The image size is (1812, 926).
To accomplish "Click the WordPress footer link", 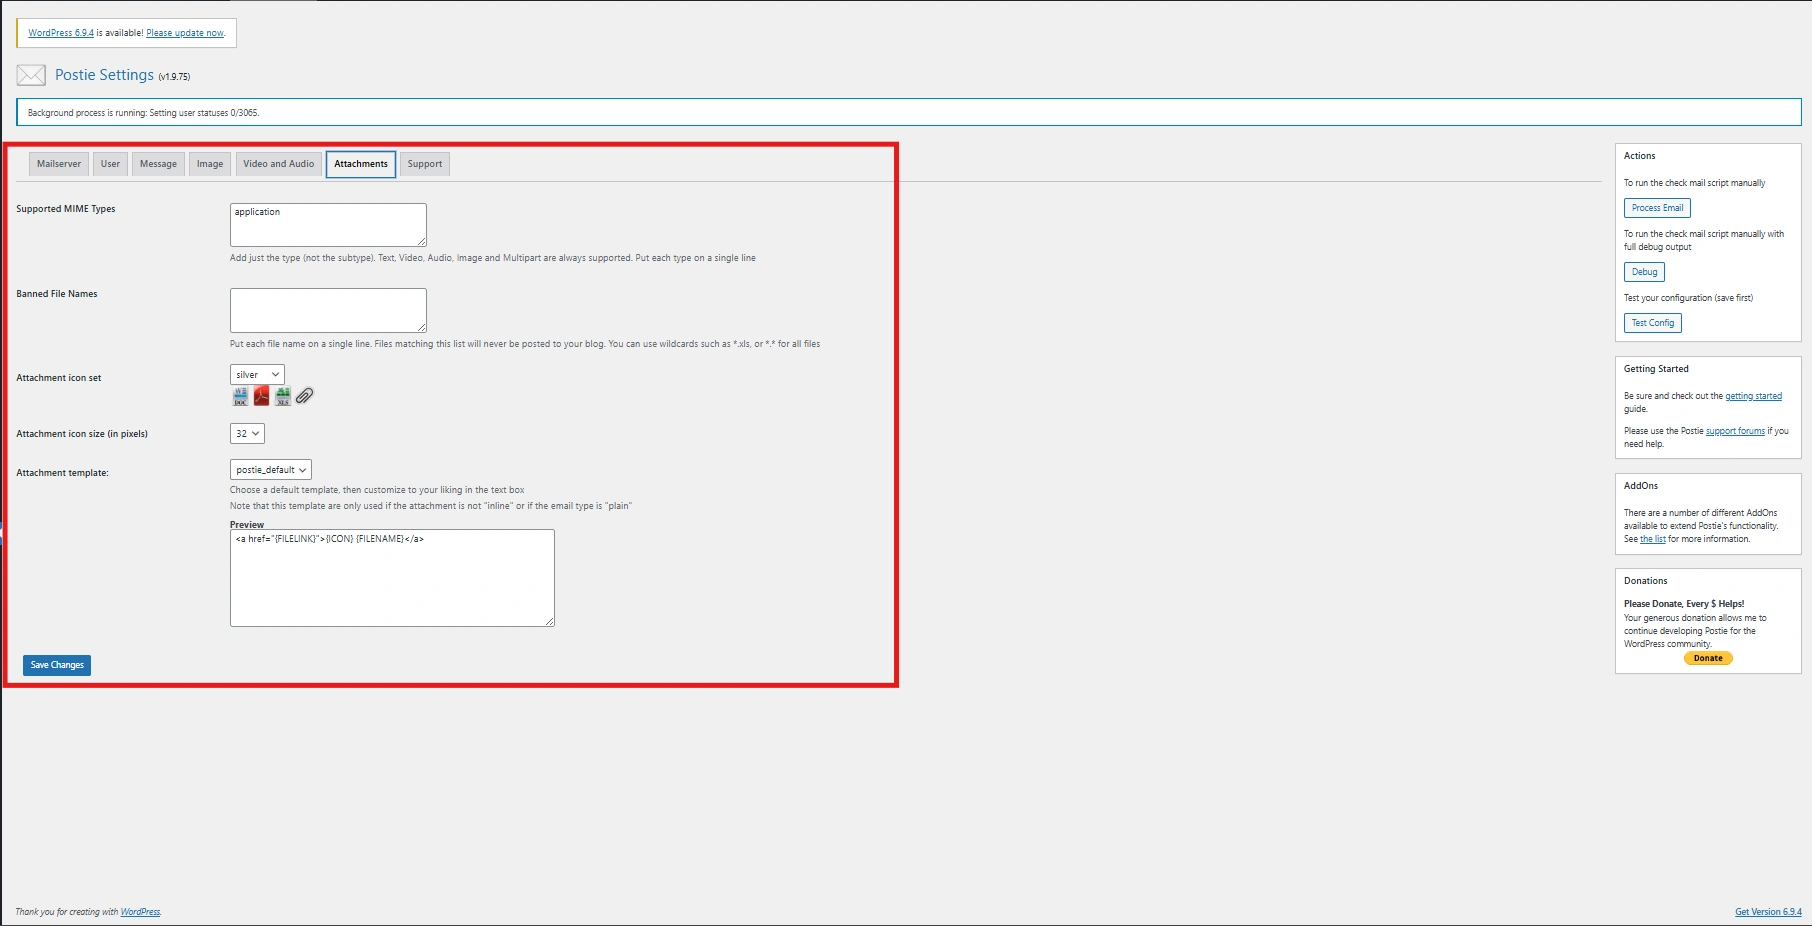I will (140, 912).
